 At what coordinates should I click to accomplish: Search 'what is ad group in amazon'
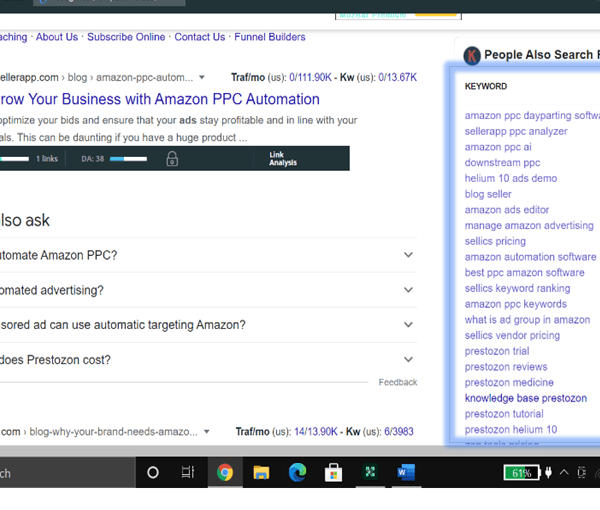(527, 319)
